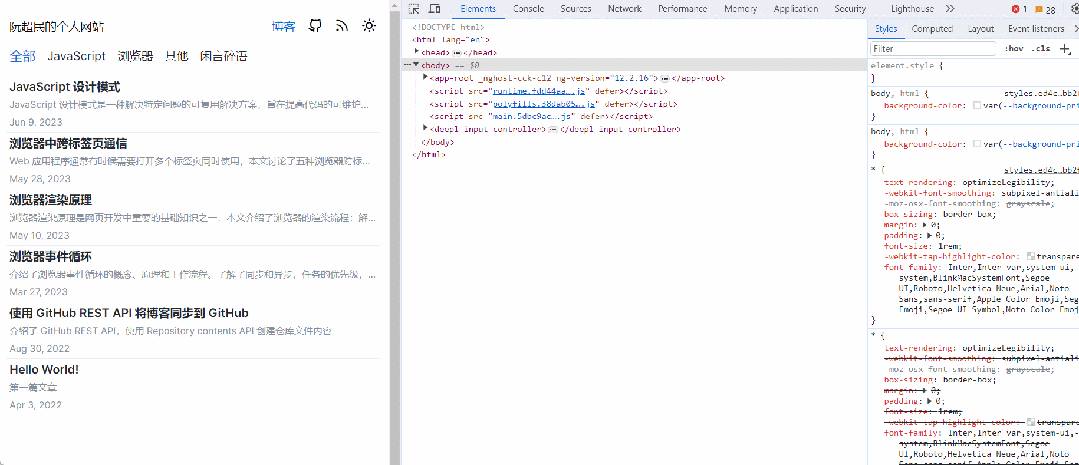Open the Network tab

tap(624, 9)
